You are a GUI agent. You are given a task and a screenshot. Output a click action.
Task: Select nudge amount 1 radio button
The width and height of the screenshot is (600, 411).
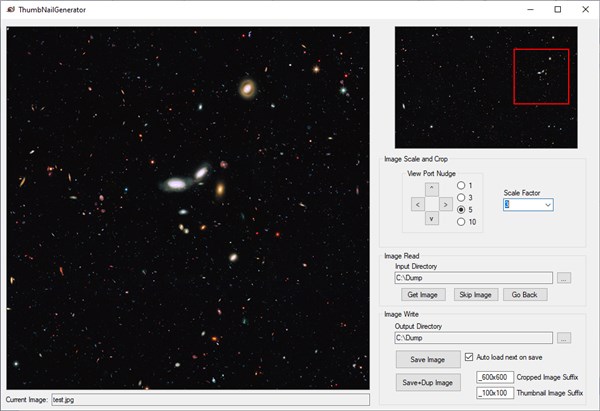click(x=461, y=186)
